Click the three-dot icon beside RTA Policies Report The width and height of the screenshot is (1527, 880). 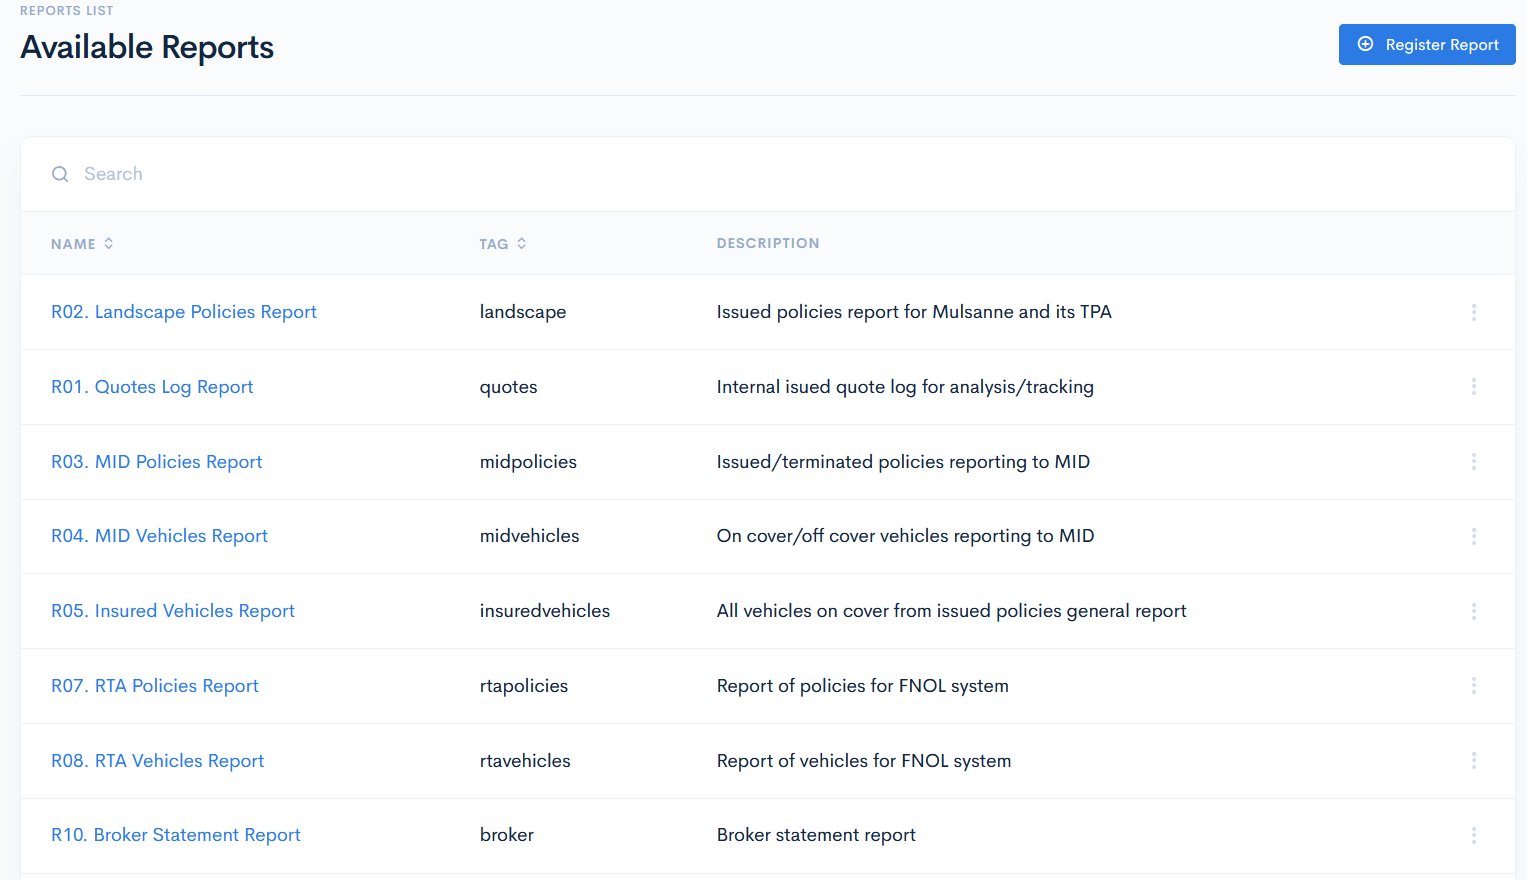coord(1474,685)
